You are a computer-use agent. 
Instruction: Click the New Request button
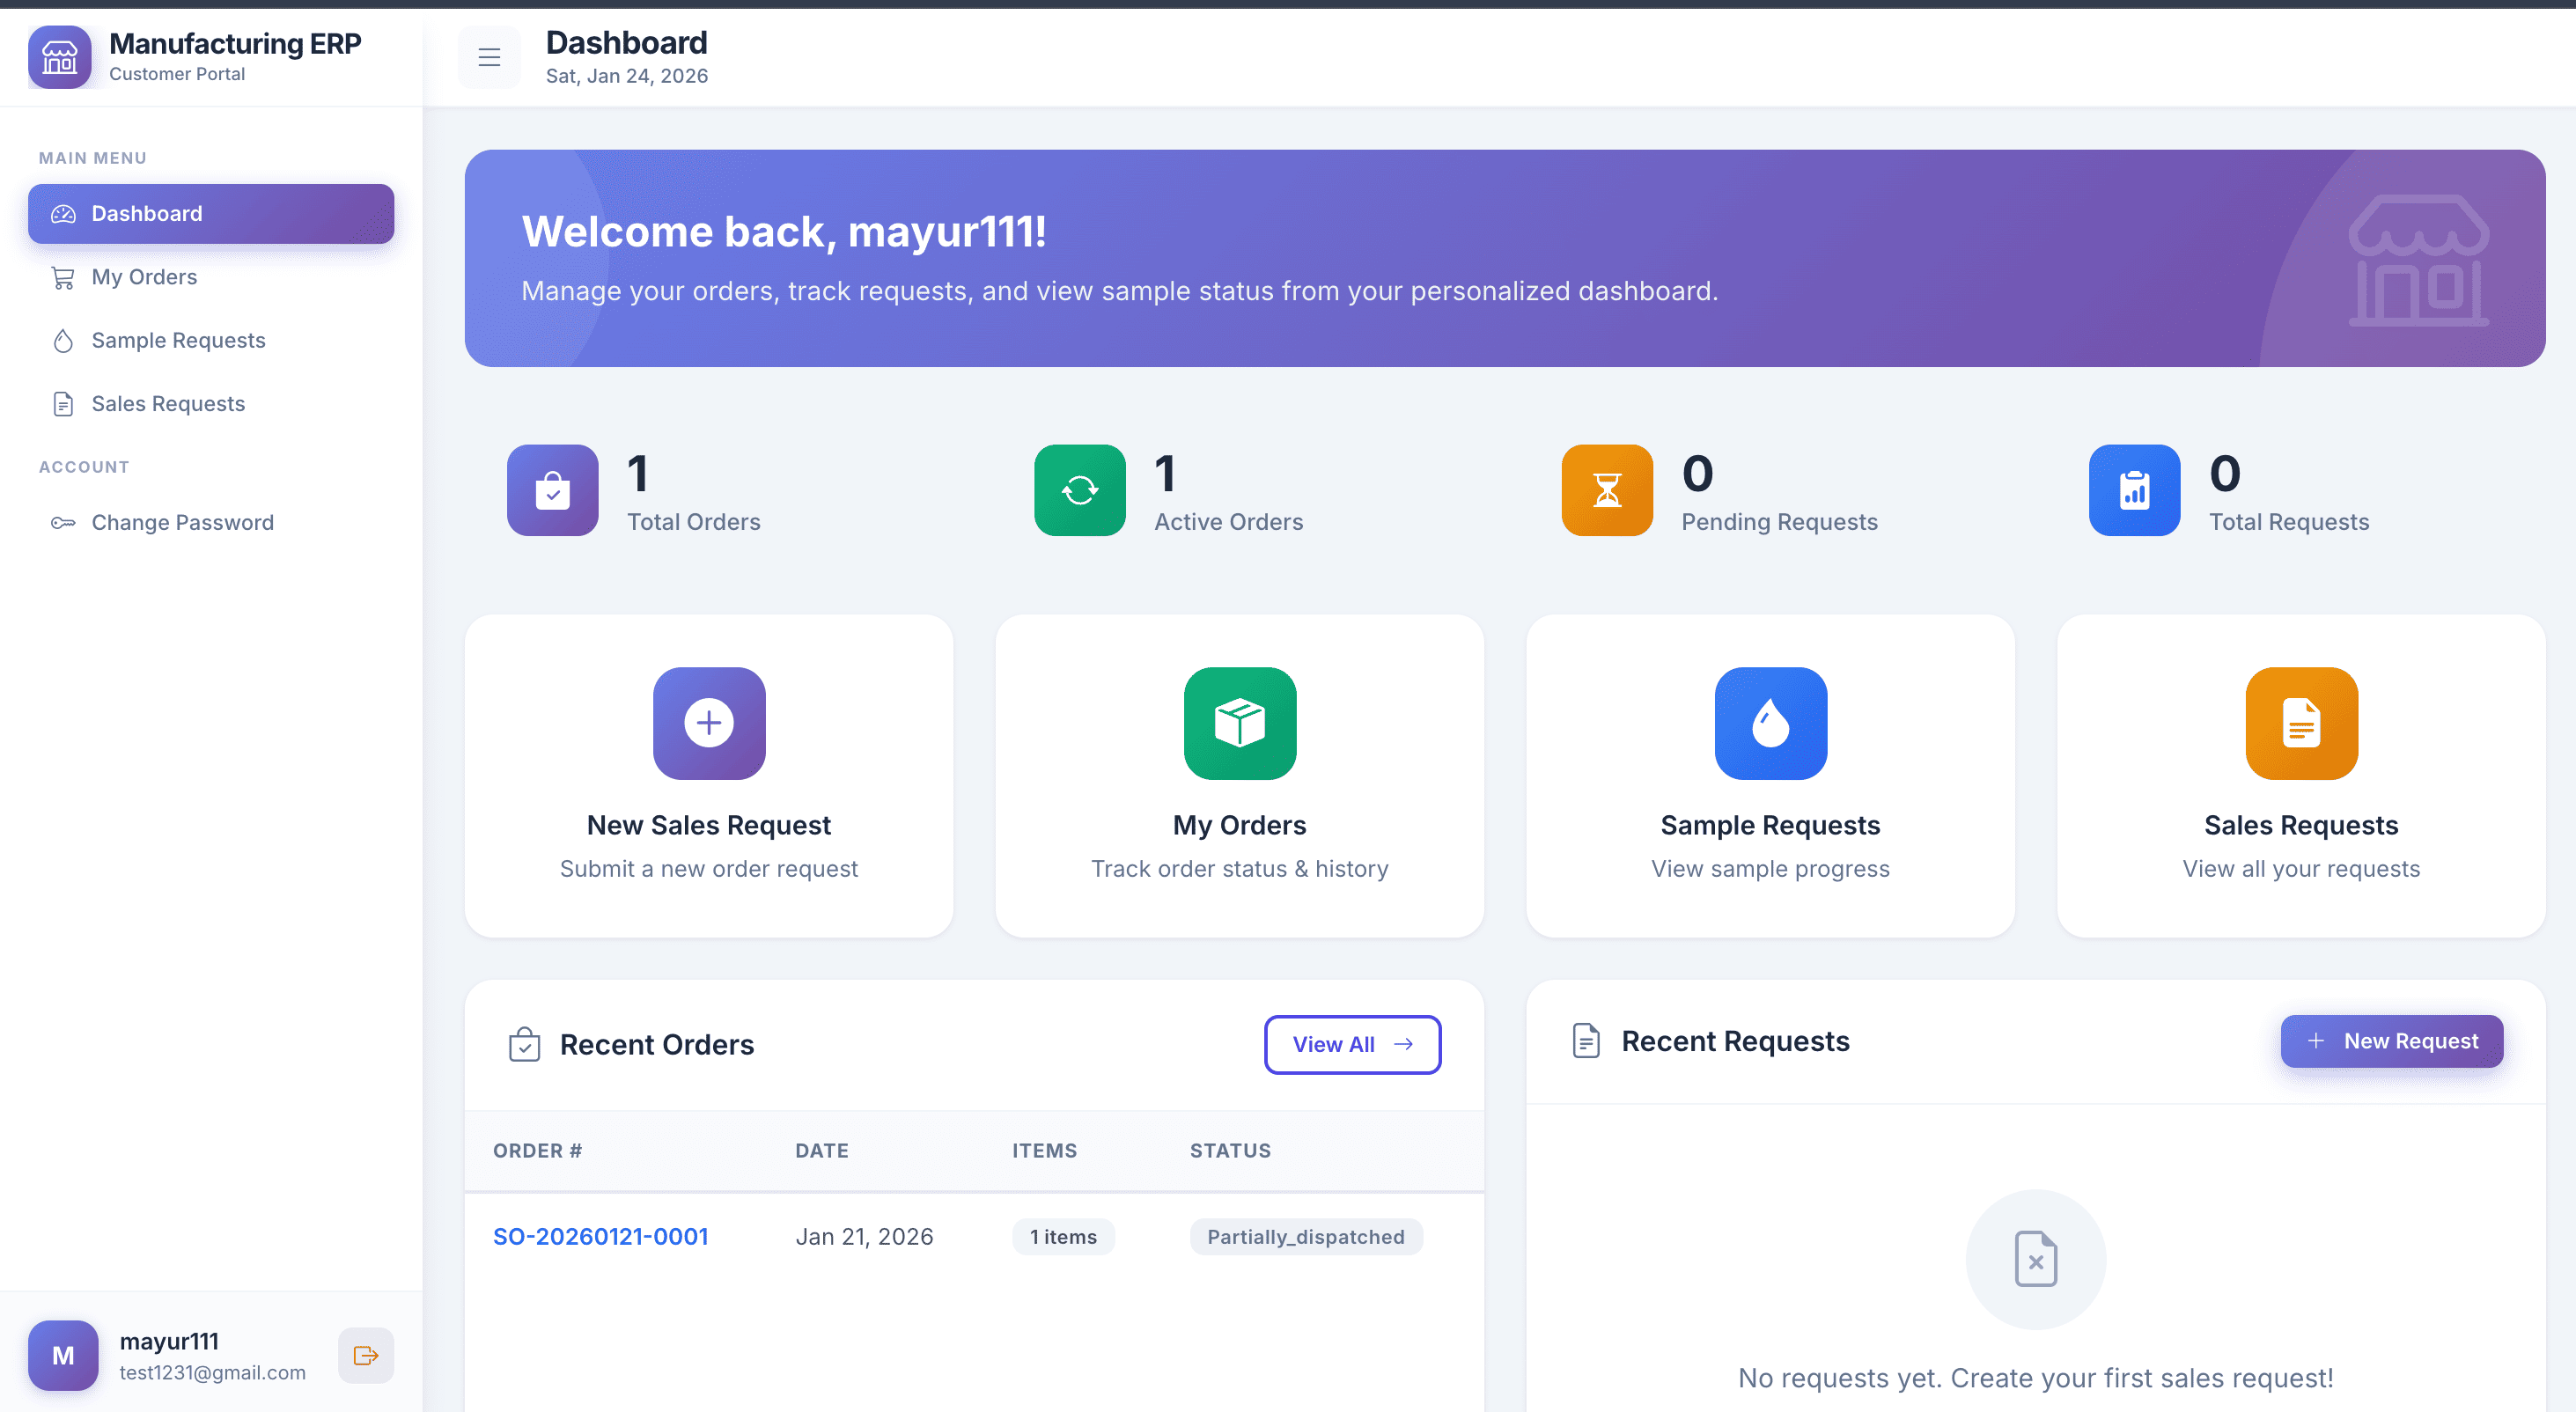pos(2391,1041)
